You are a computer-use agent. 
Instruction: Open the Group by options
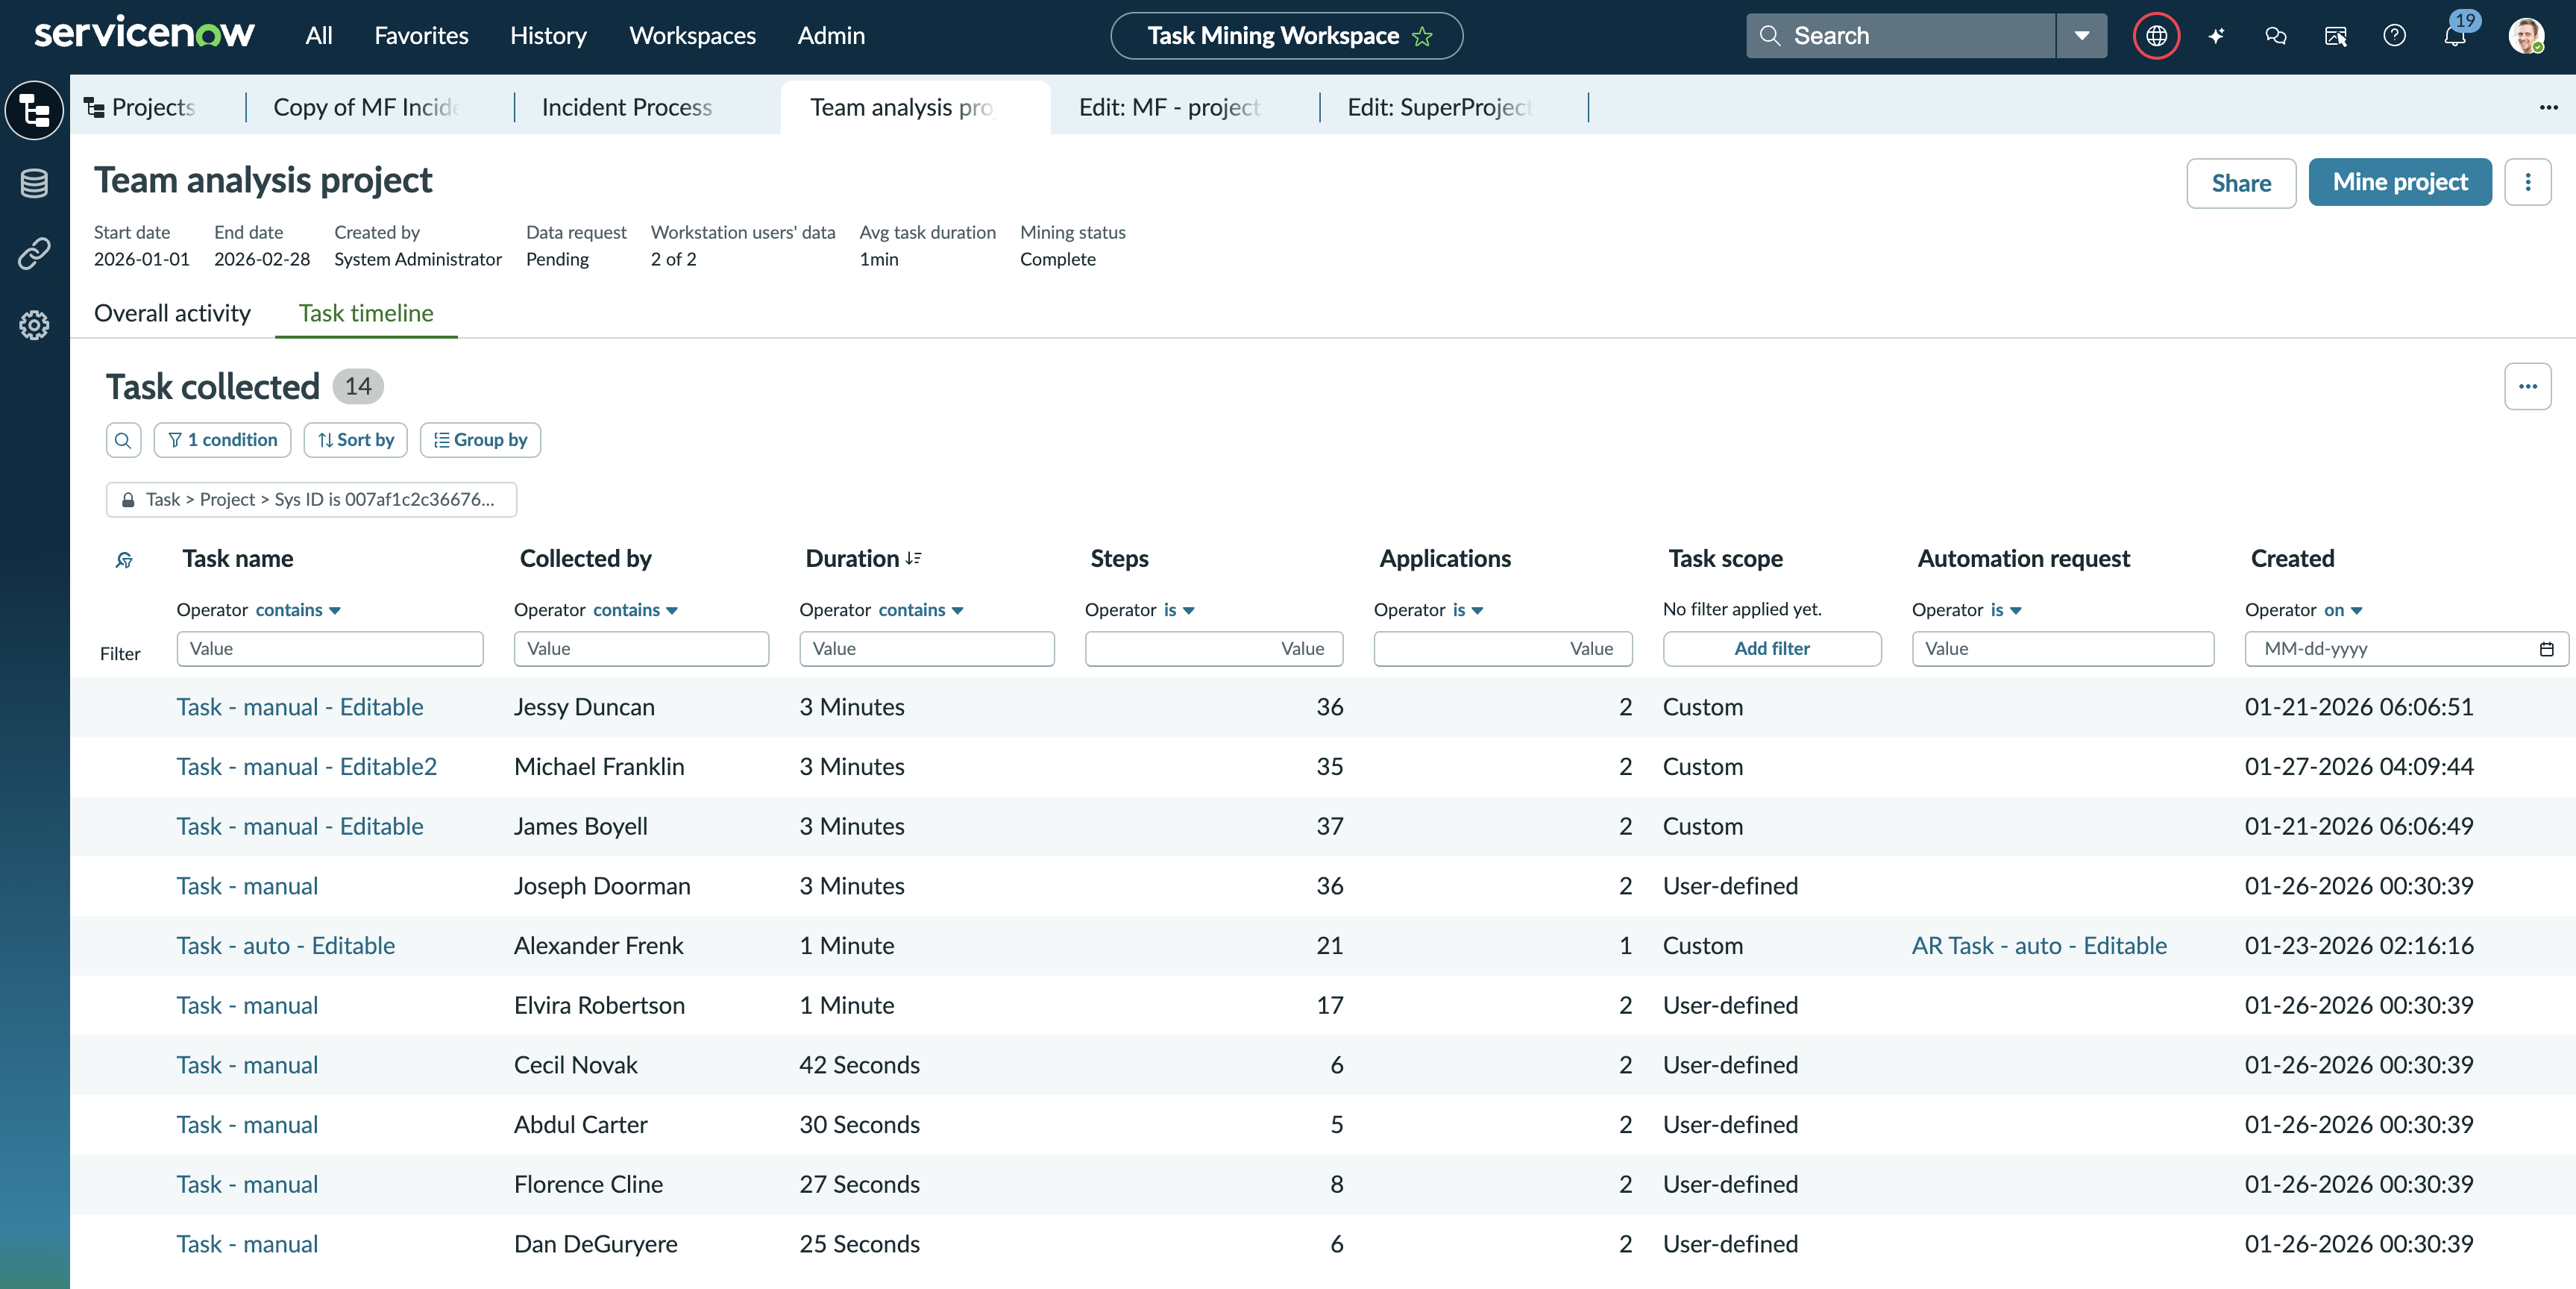coord(480,440)
